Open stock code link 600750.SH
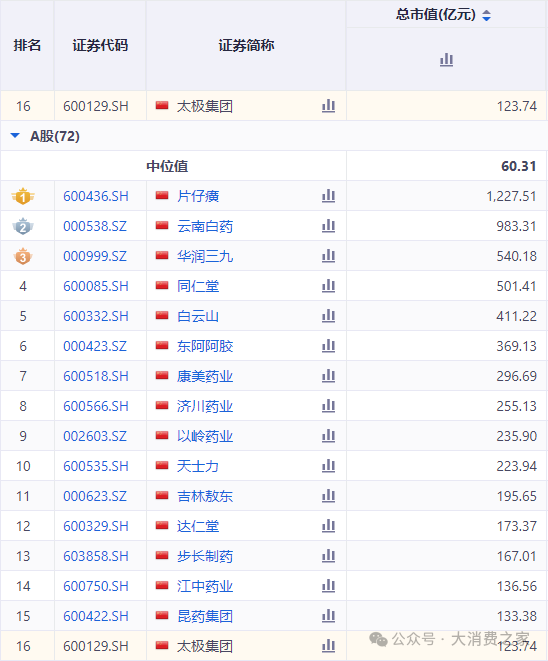 (x=96, y=586)
